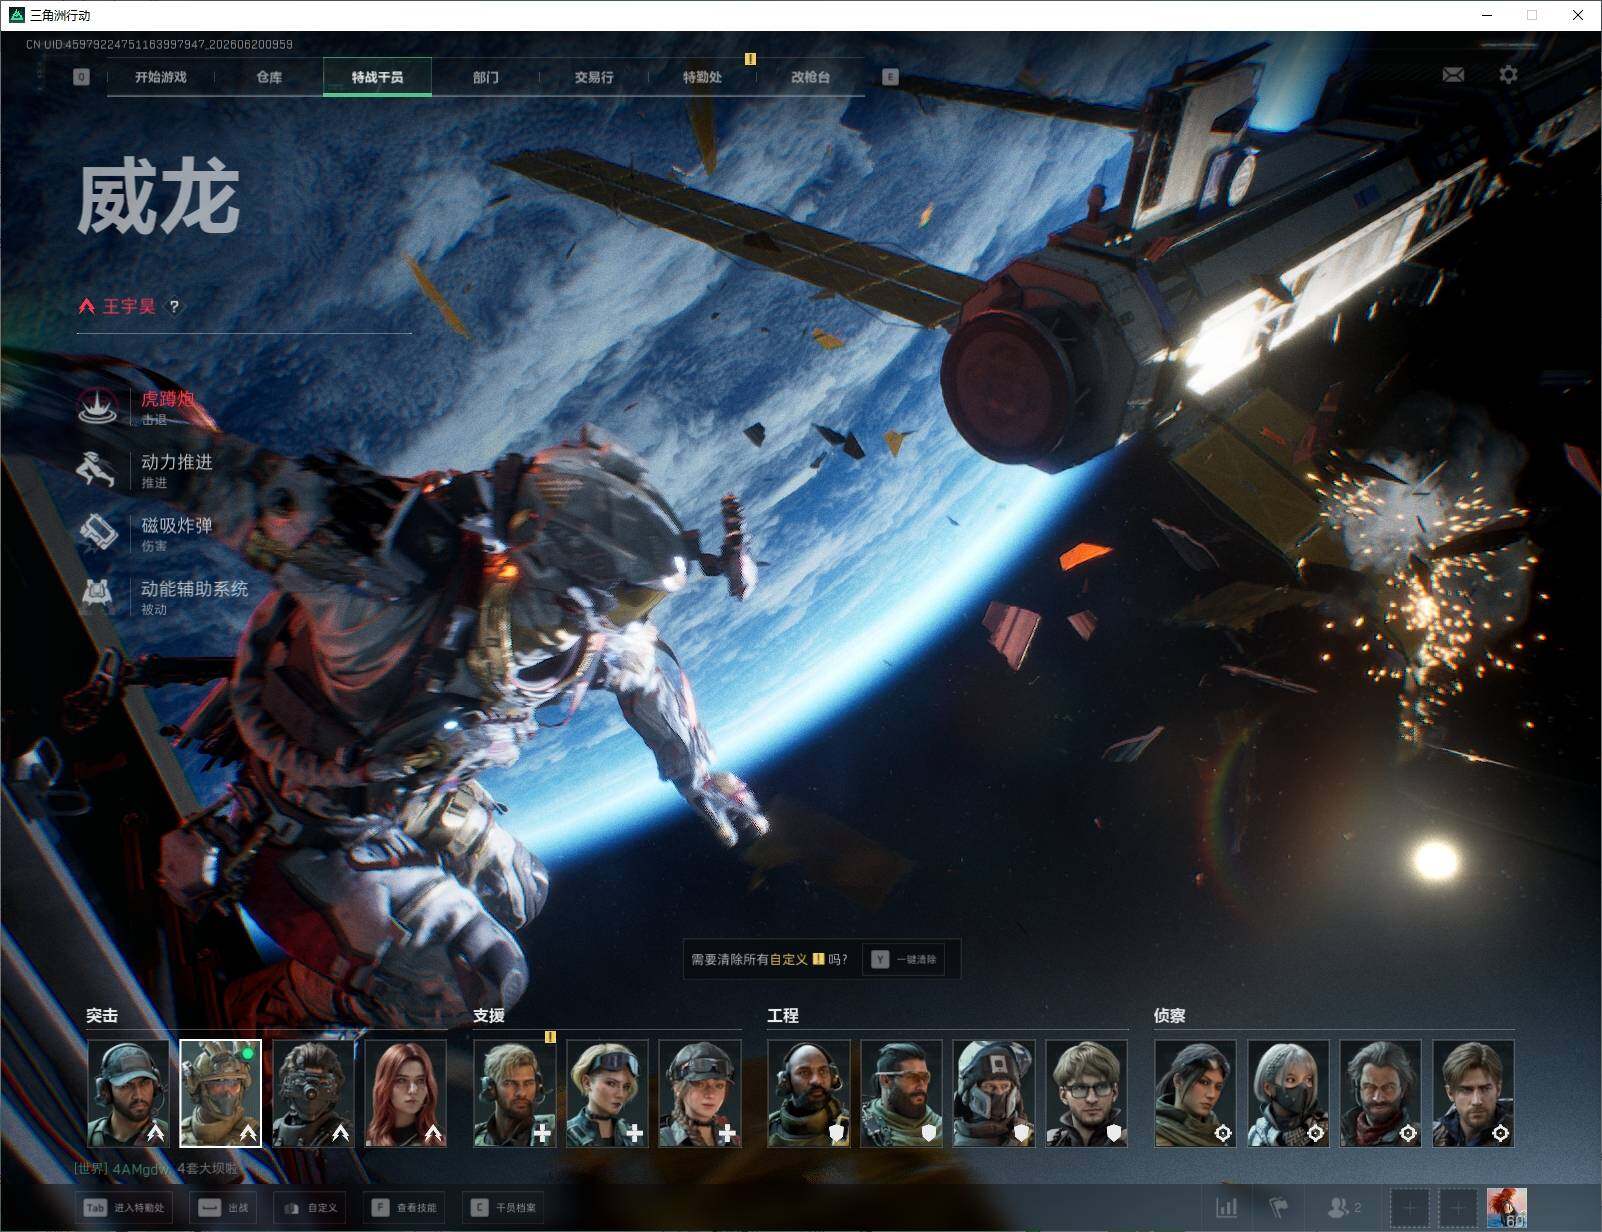
Task: Select the 动力推进 skill icon
Action: [98, 469]
